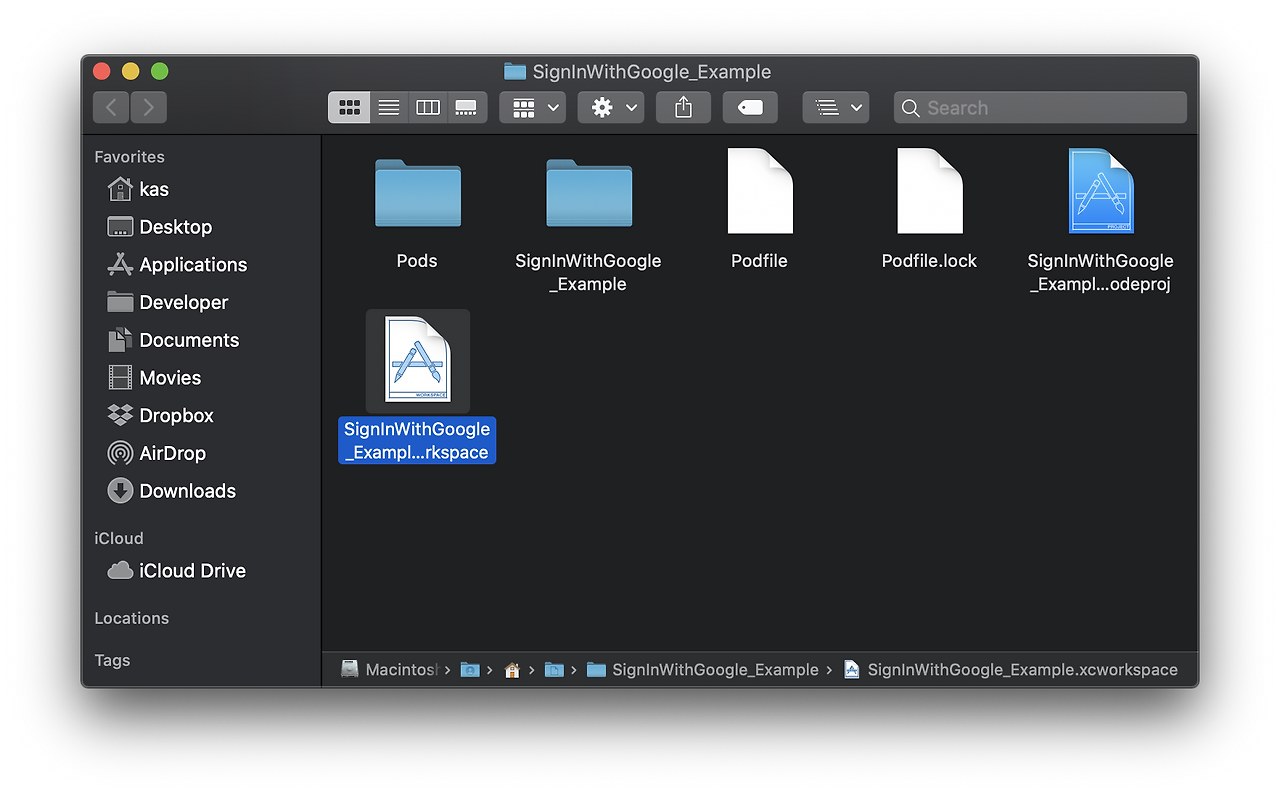This screenshot has height=795, width=1280.
Task: Click the highlighted SignInWithGoogle_Exampl...rkspace name label
Action: pyautogui.click(x=417, y=441)
